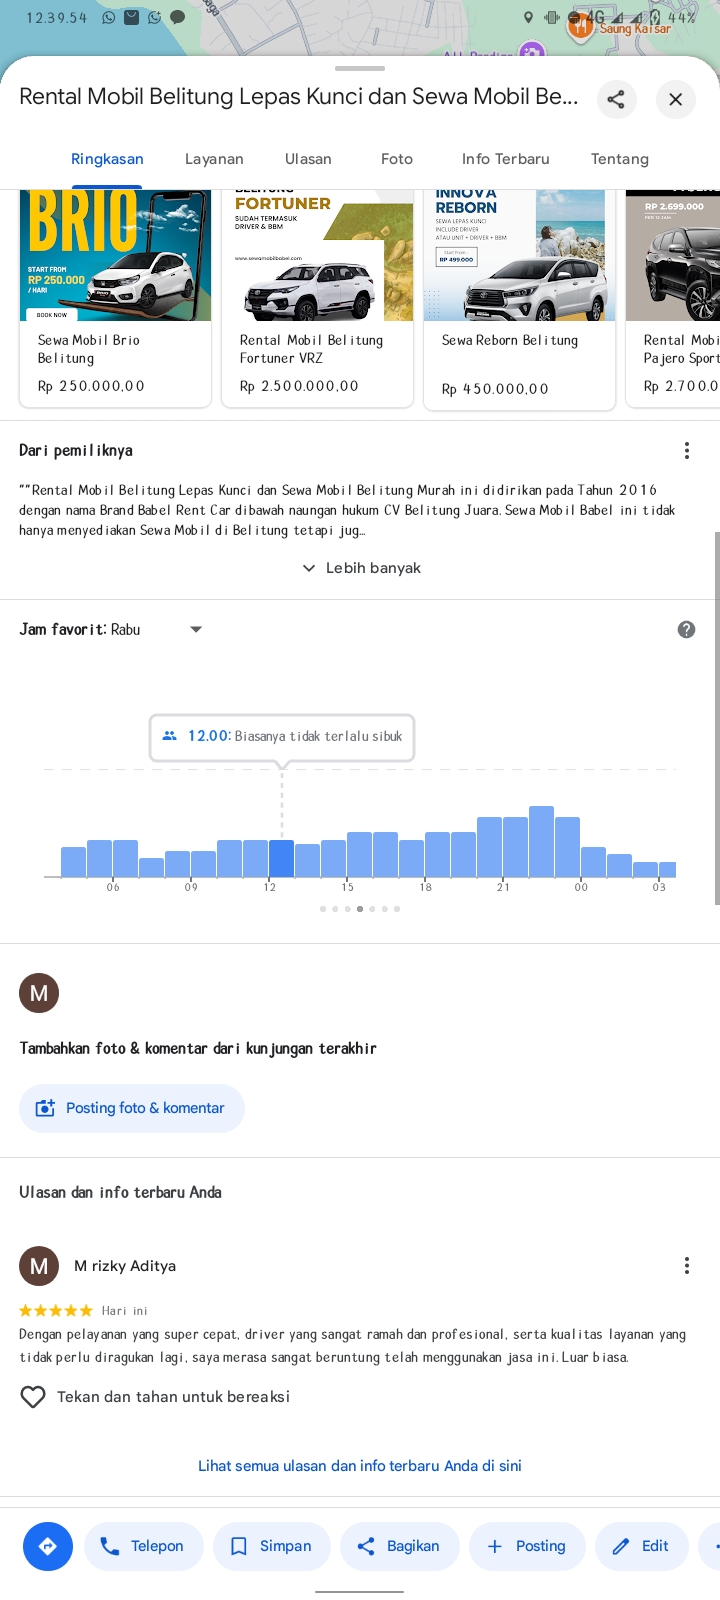Tap the 12.00 busyness tooltip

(x=282, y=737)
